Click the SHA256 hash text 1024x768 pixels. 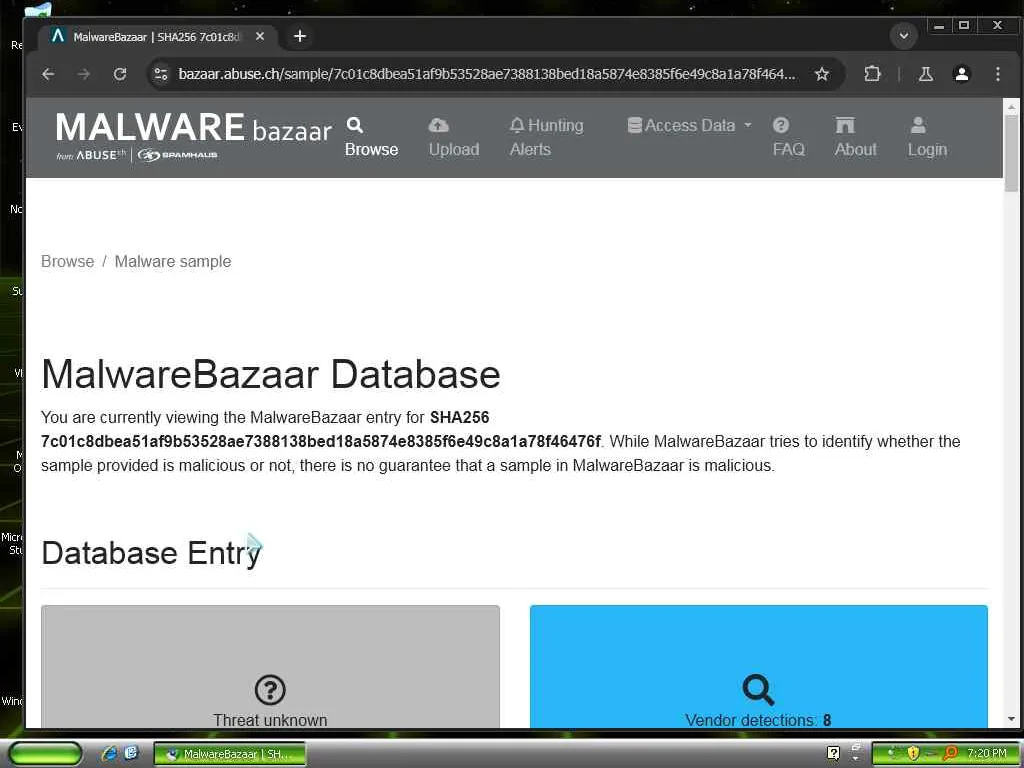click(320, 441)
